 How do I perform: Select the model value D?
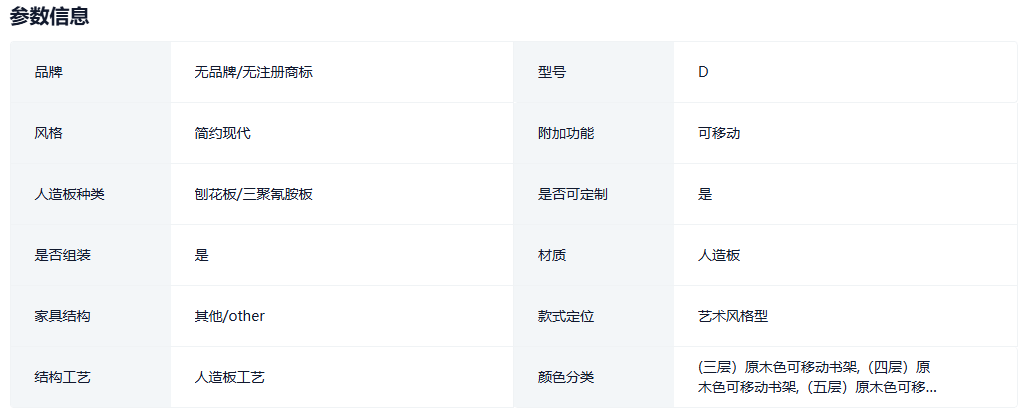click(703, 72)
